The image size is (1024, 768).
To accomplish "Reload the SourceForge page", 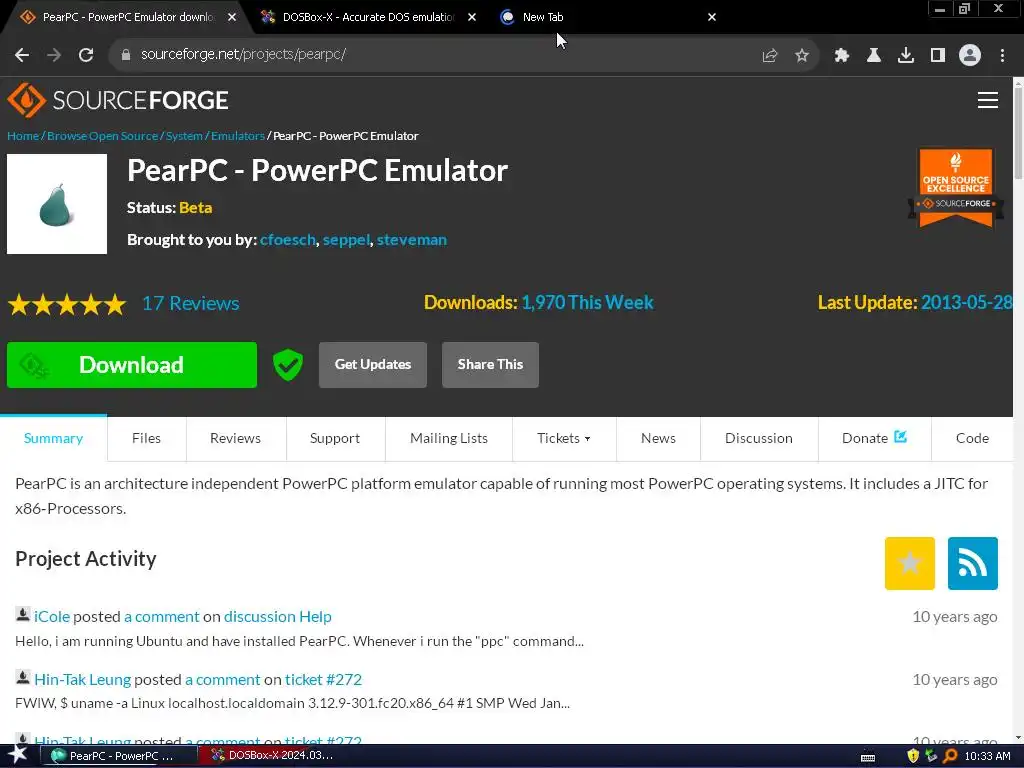I will pyautogui.click(x=86, y=55).
